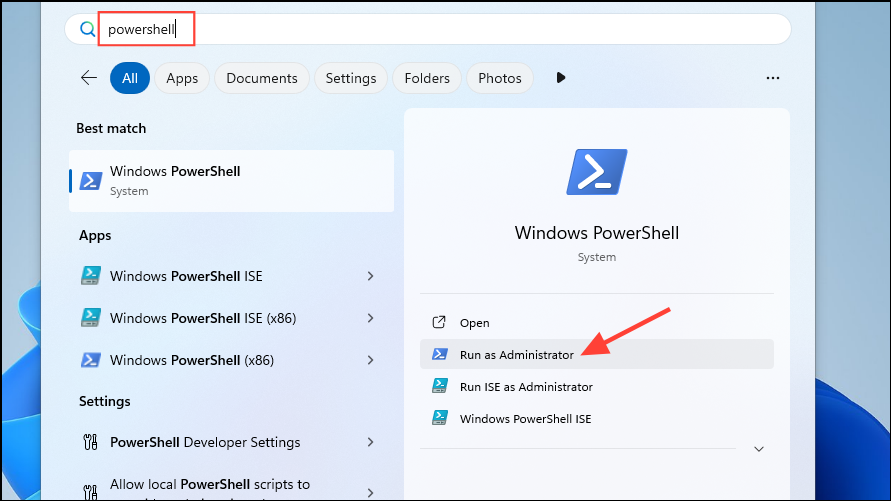
Task: Open Windows PowerShell best match result
Action: 231,181
